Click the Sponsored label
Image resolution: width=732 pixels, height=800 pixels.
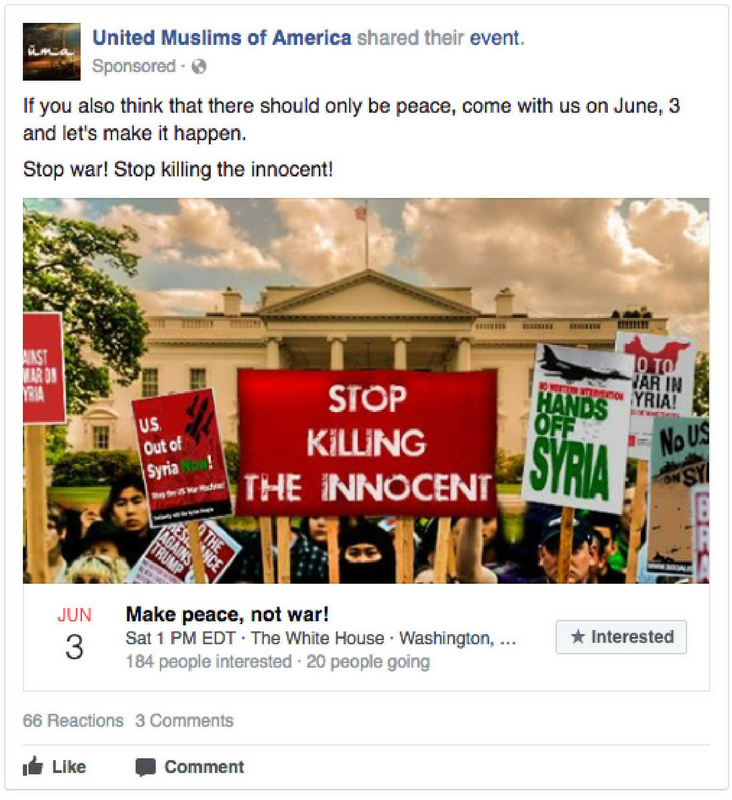point(134,66)
